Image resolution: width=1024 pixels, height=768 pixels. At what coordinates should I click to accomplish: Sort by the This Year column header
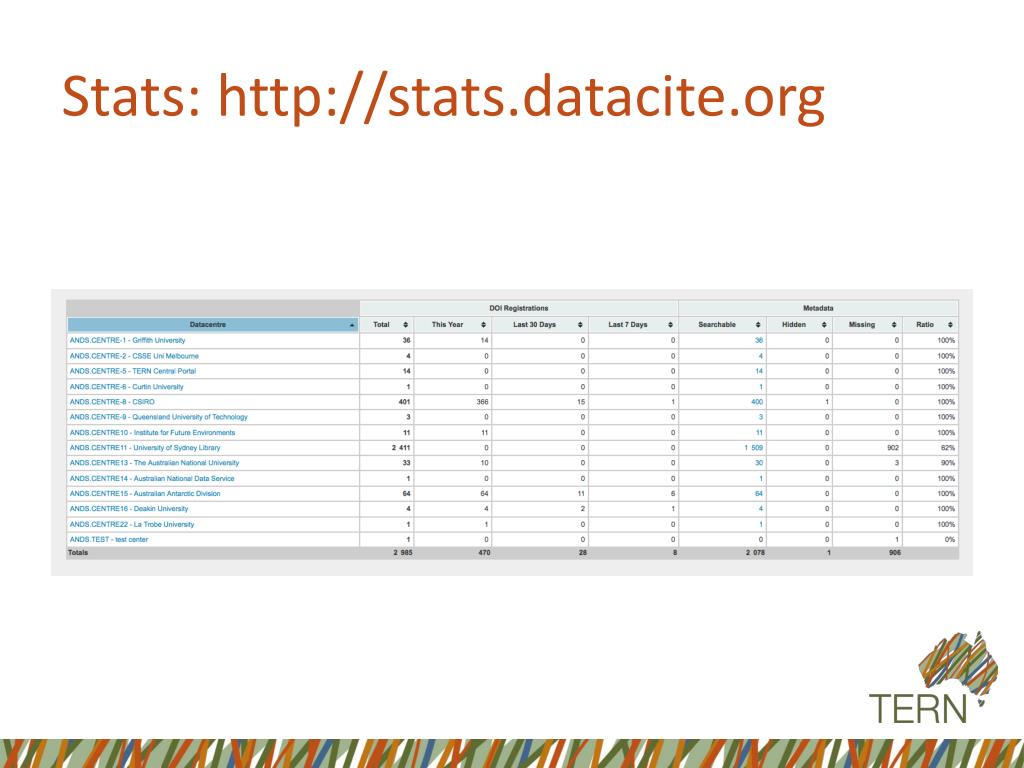pyautogui.click(x=453, y=325)
